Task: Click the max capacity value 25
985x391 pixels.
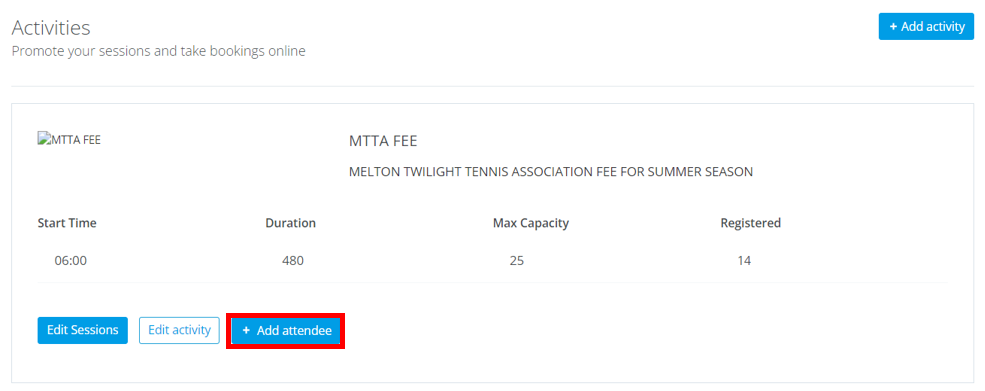Action: pyautogui.click(x=516, y=260)
